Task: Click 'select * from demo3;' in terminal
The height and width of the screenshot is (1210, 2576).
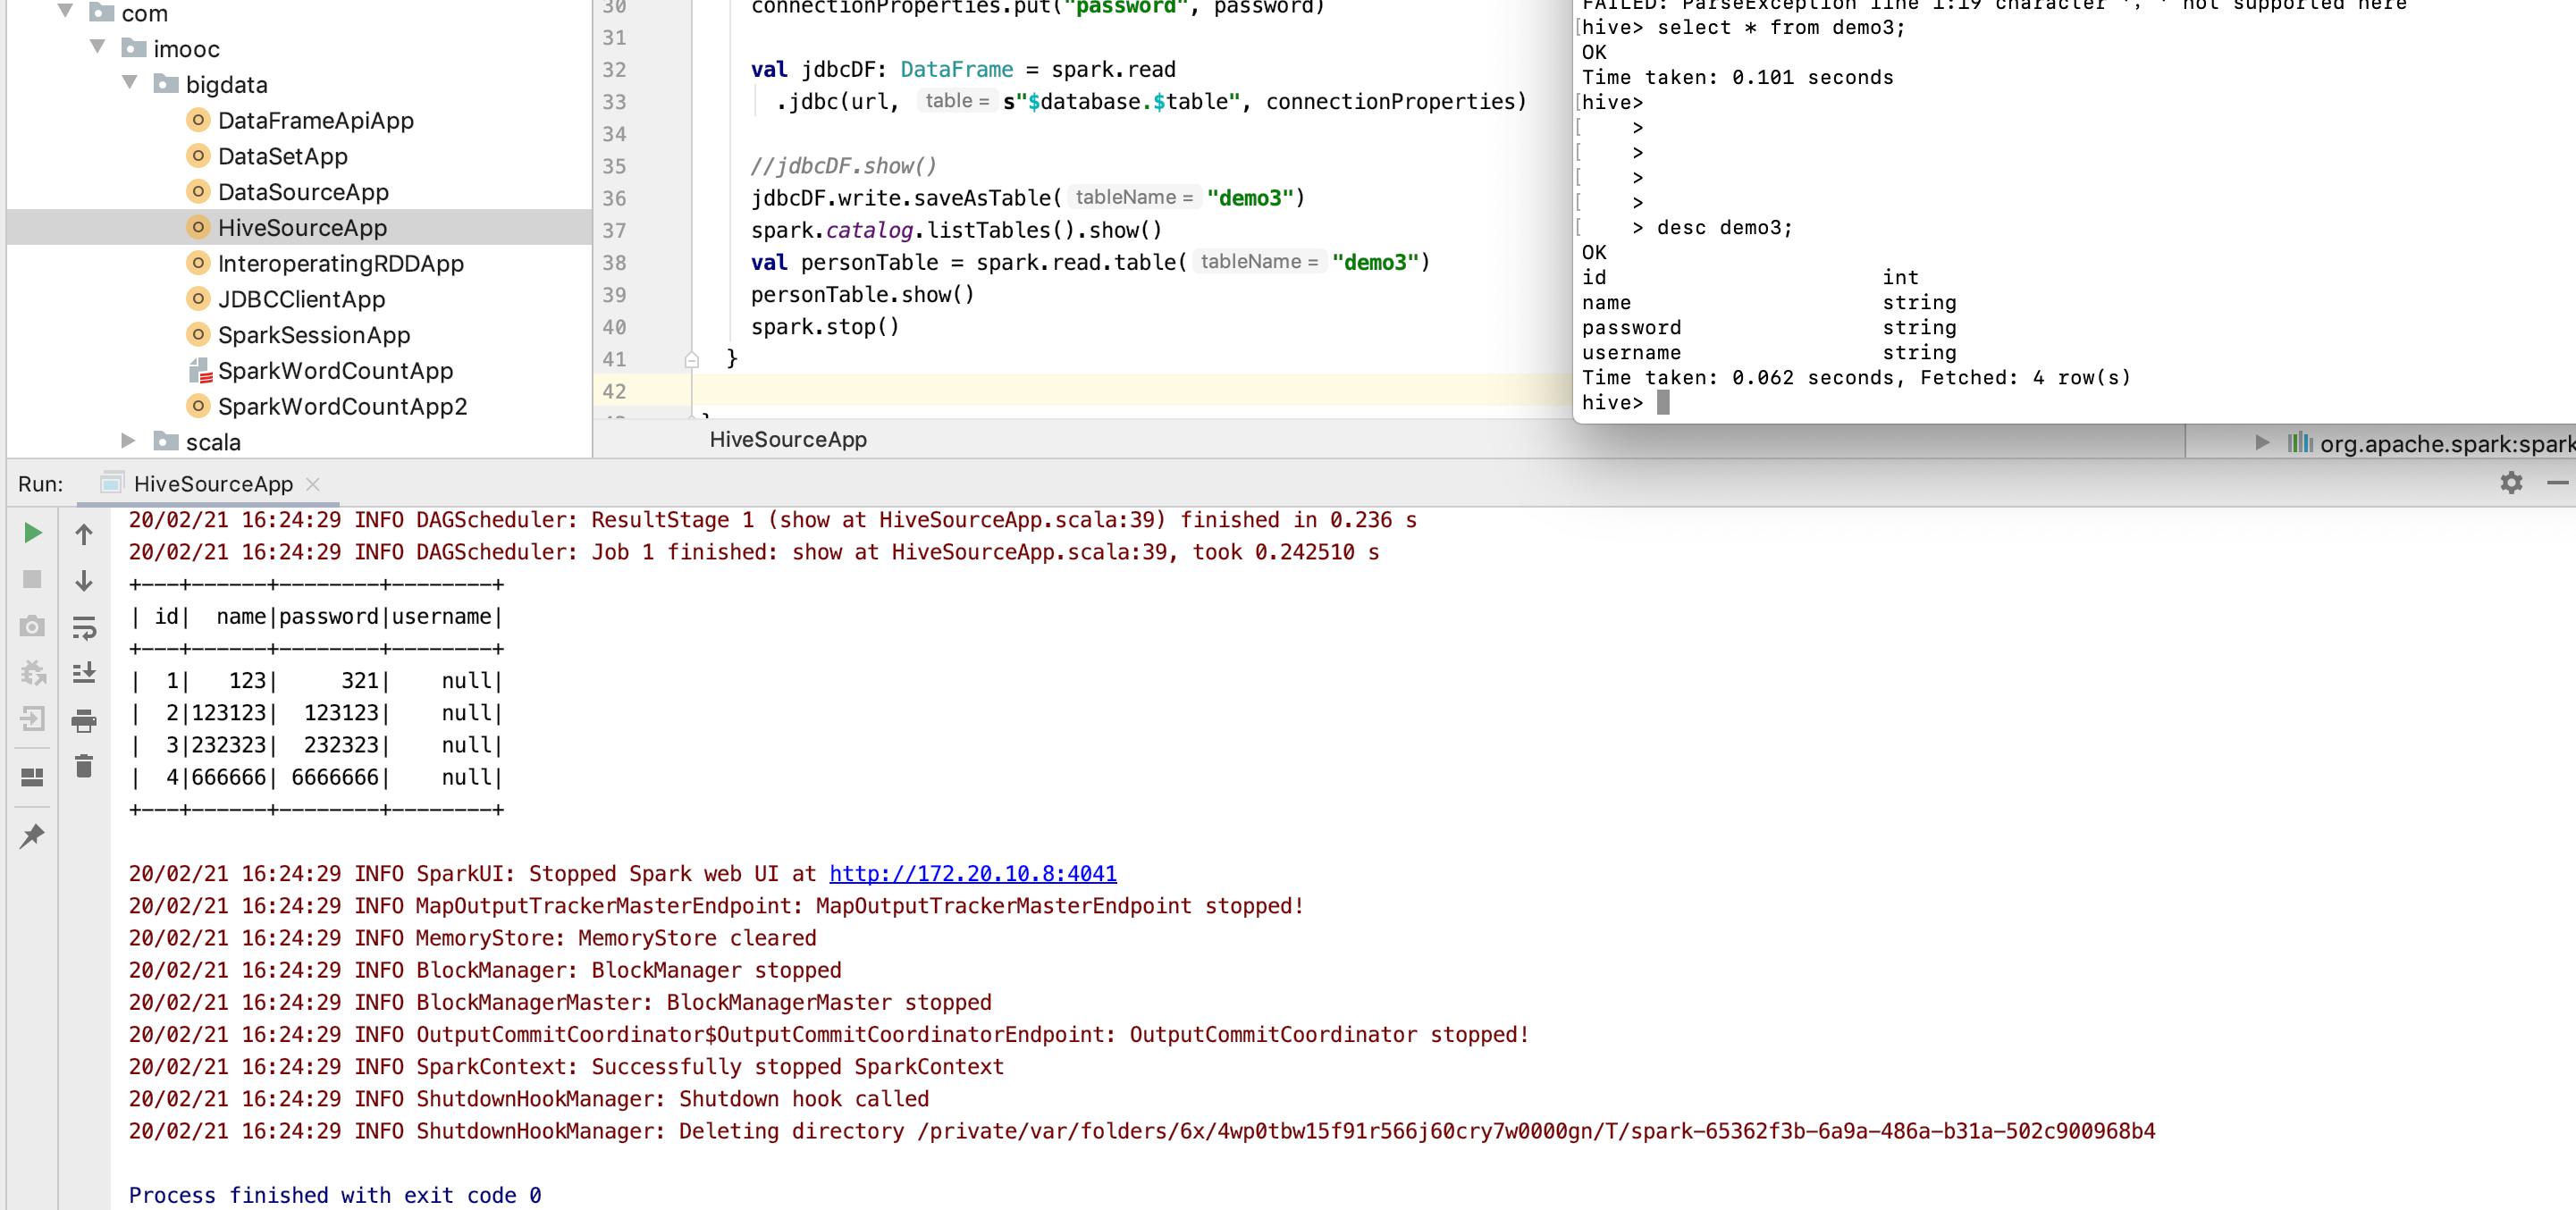Action: pyautogui.click(x=1781, y=27)
